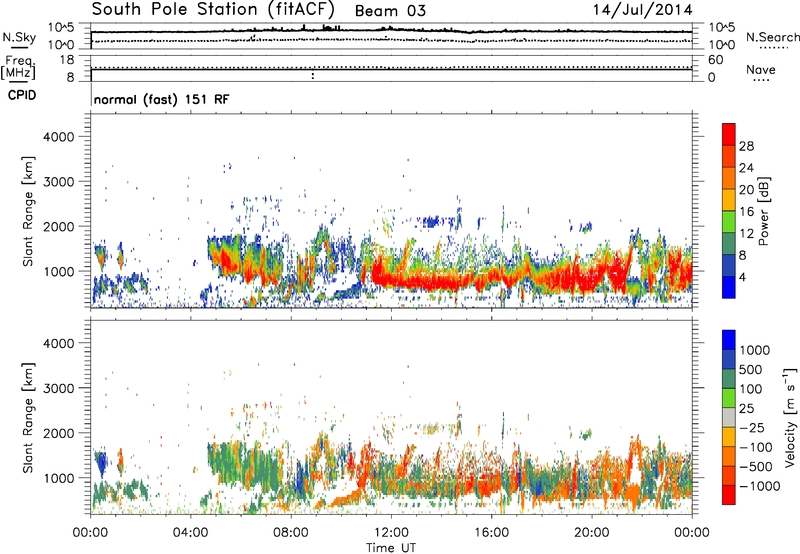
Task: Click the frequency trace plot strip
Action: point(391,68)
